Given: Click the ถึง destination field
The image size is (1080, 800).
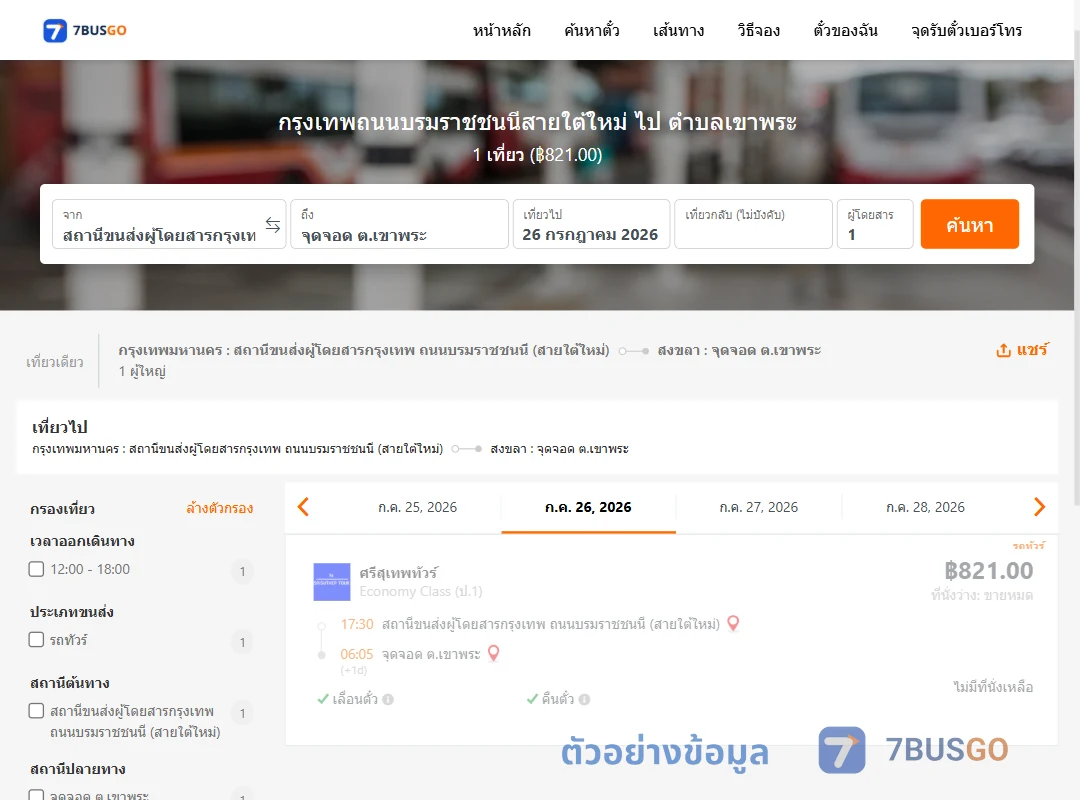Looking at the screenshot, I should (x=399, y=224).
